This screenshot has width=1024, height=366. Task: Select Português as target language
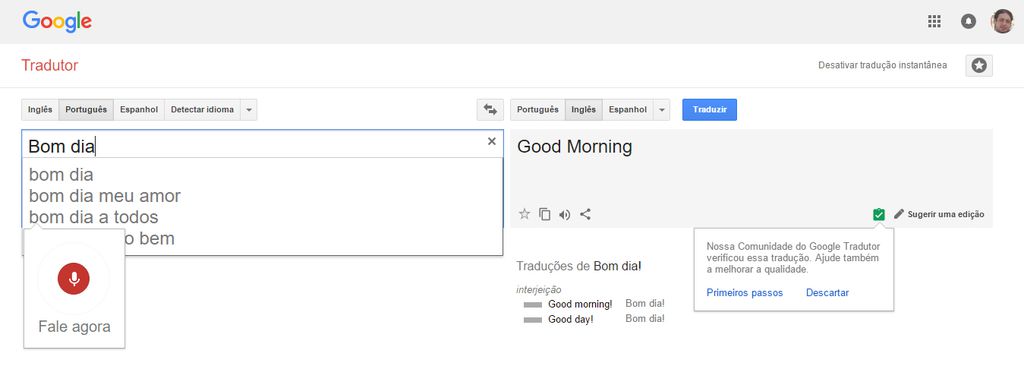click(x=537, y=110)
